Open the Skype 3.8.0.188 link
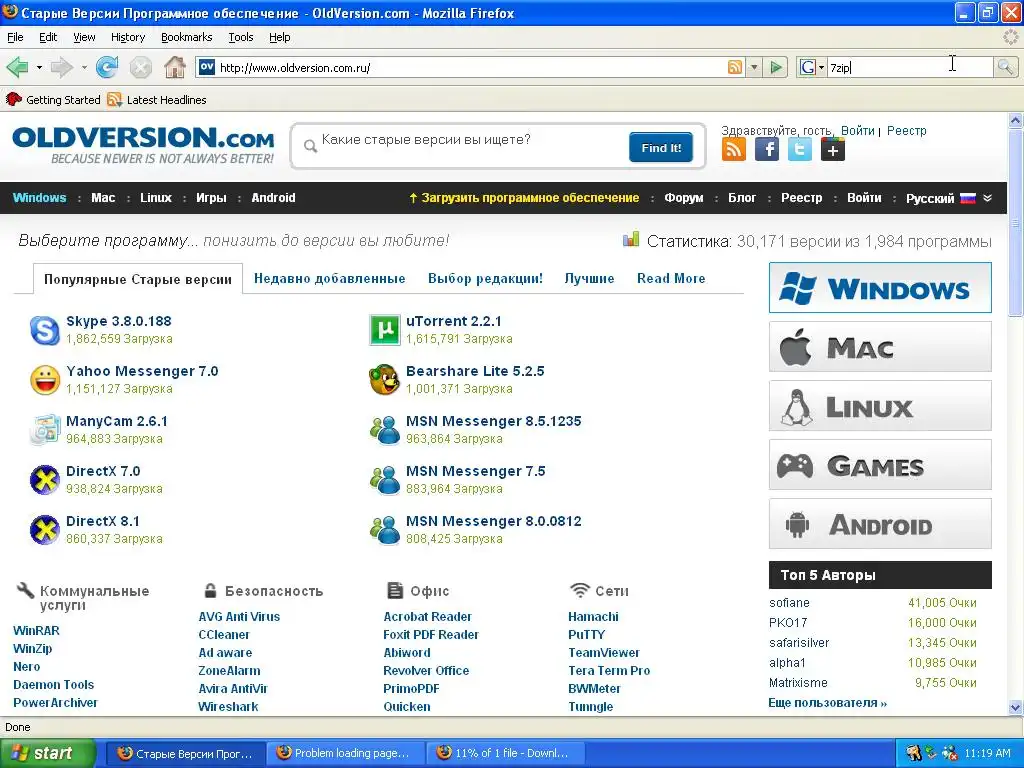This screenshot has width=1024, height=768. 119,321
